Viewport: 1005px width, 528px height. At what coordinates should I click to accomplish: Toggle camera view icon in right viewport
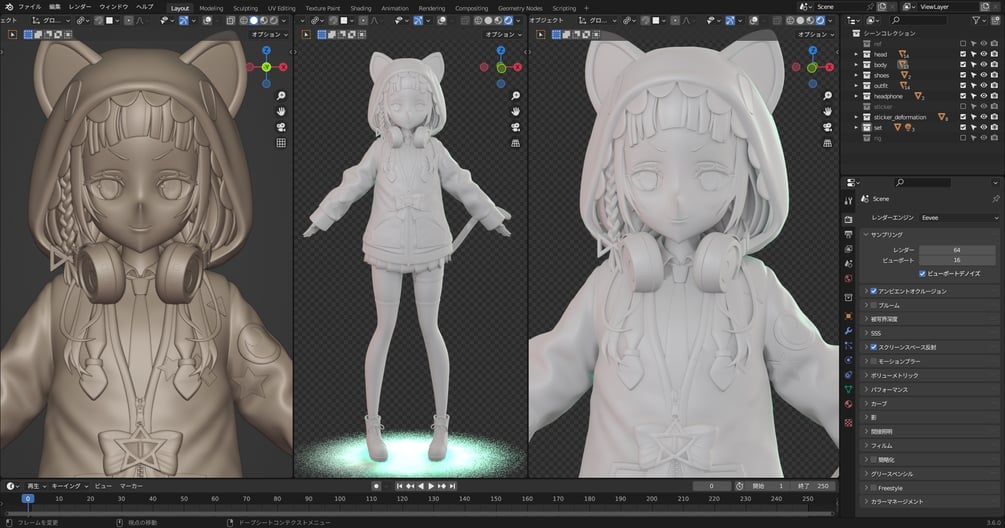827,128
